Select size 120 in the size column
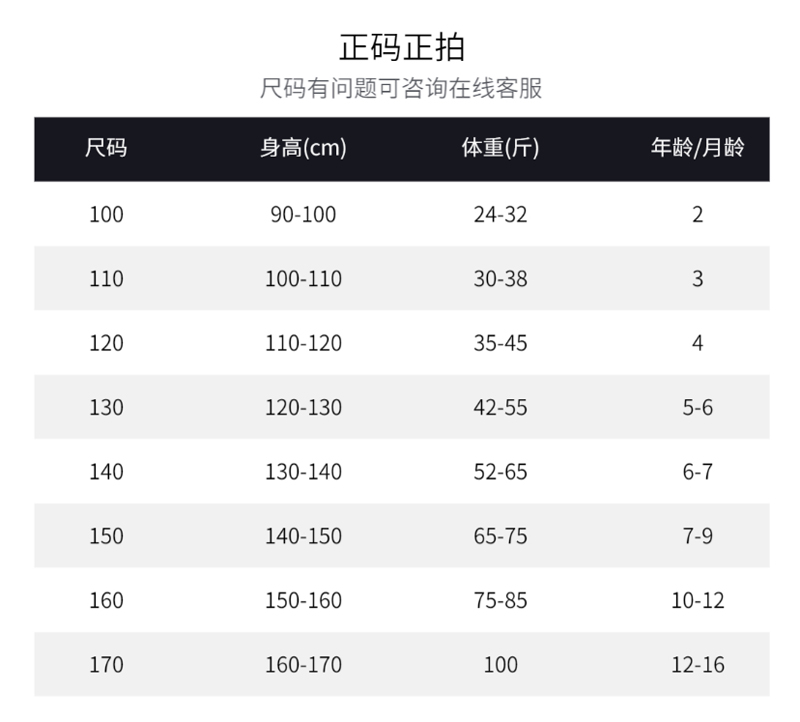 tap(106, 343)
